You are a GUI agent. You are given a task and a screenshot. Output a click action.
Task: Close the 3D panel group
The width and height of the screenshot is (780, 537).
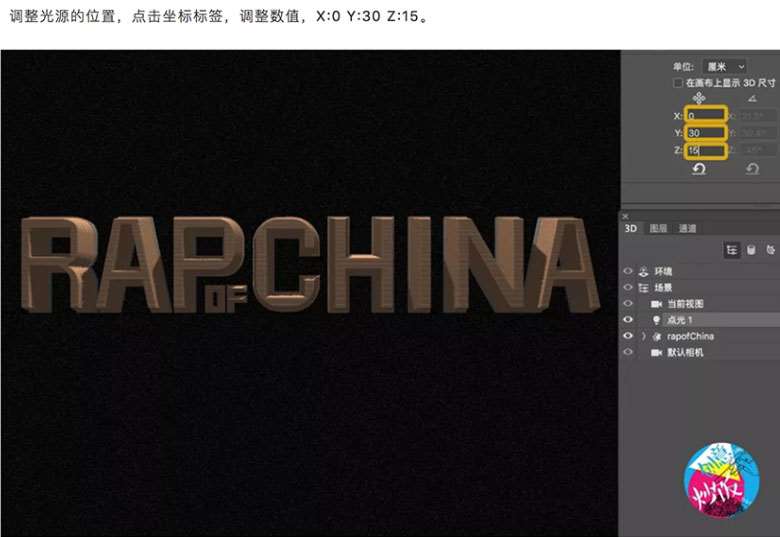625,216
